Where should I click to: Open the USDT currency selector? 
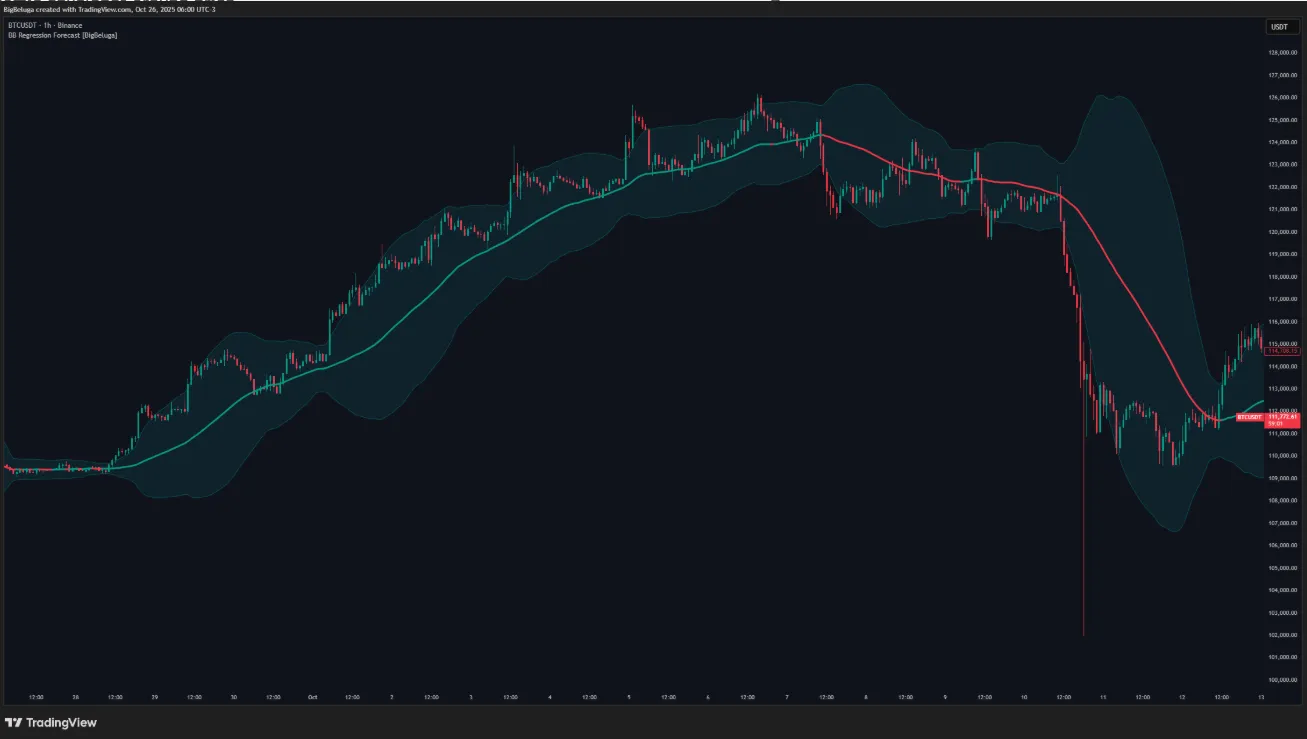pyautogui.click(x=1280, y=27)
